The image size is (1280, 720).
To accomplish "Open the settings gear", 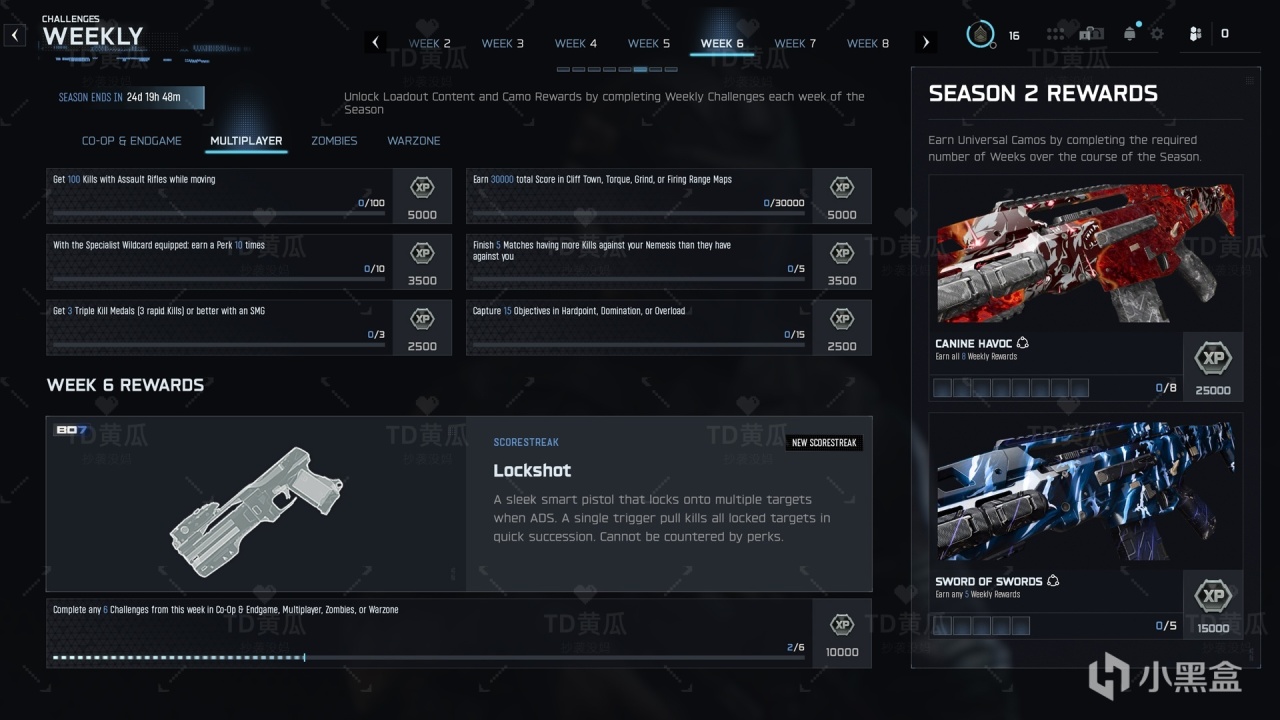I will [1157, 34].
